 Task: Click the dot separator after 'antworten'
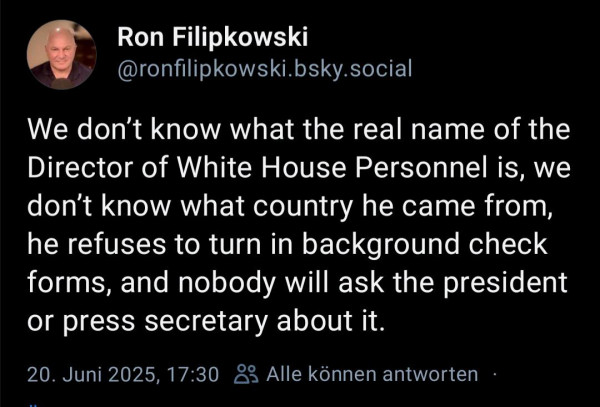pyautogui.click(x=494, y=374)
